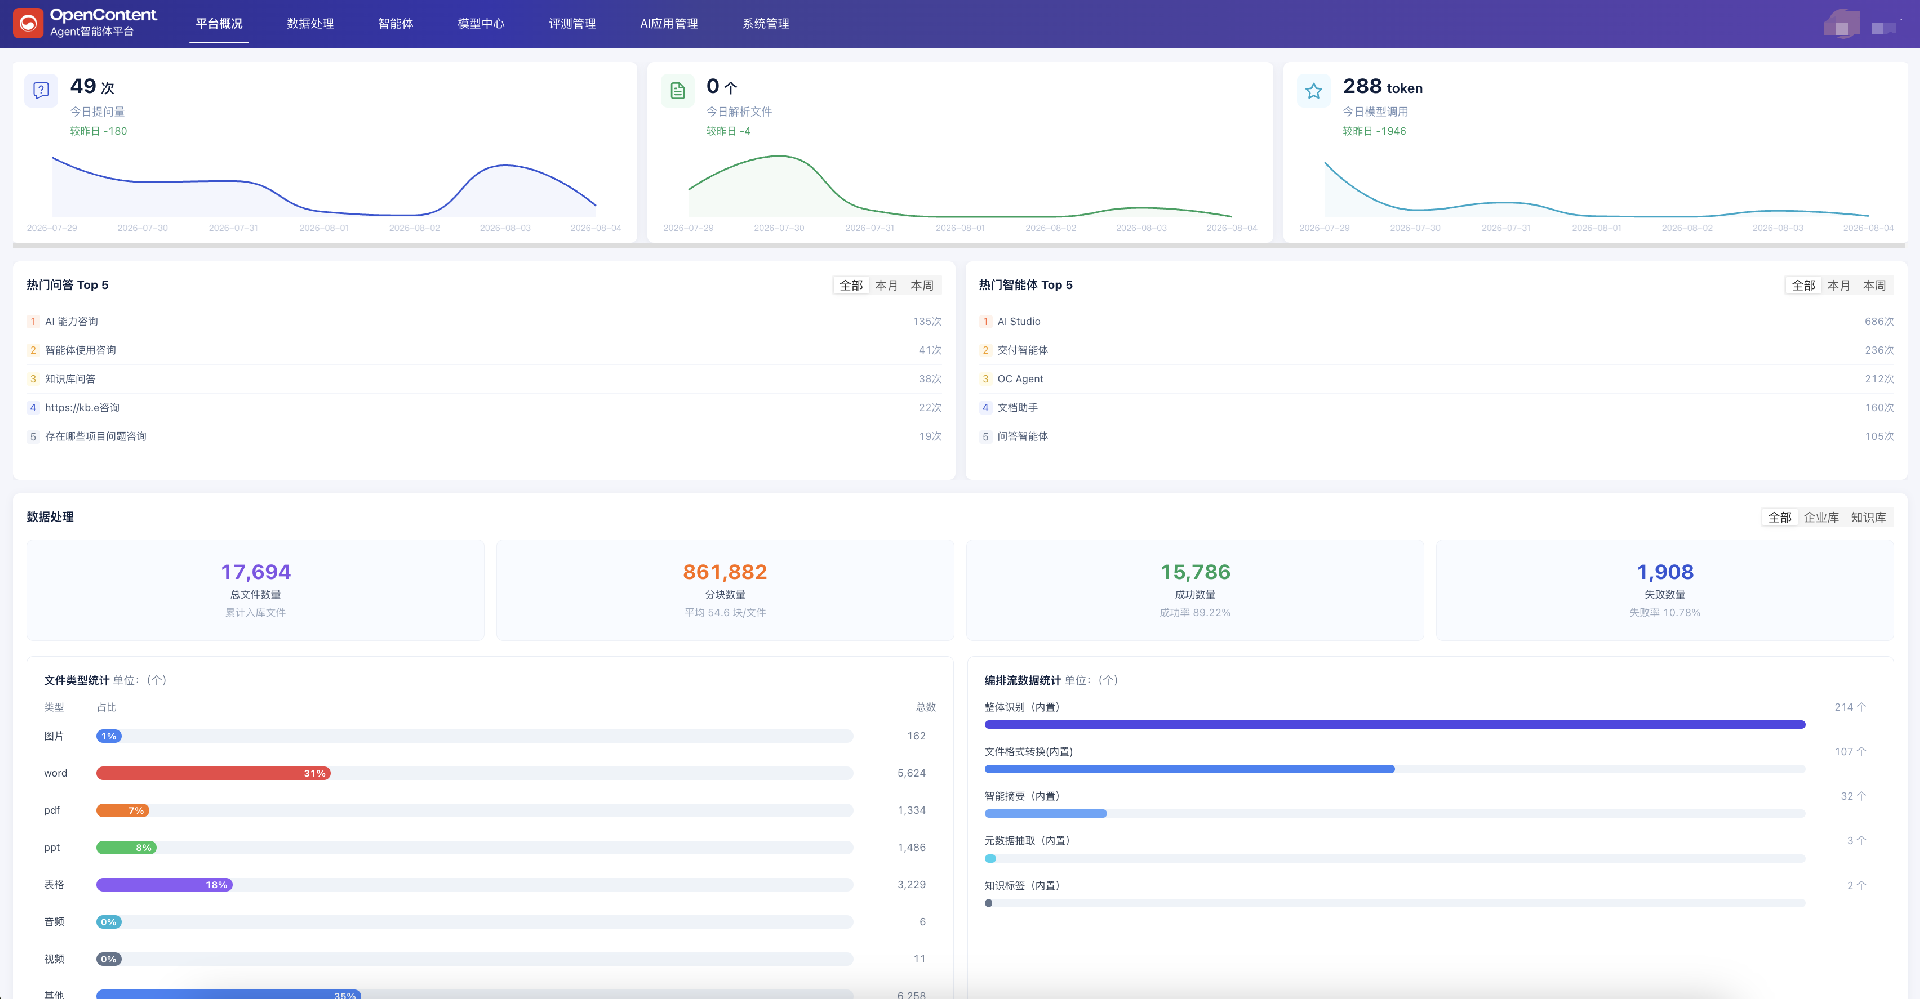Click rank 3 badge for OC Agent

(985, 379)
